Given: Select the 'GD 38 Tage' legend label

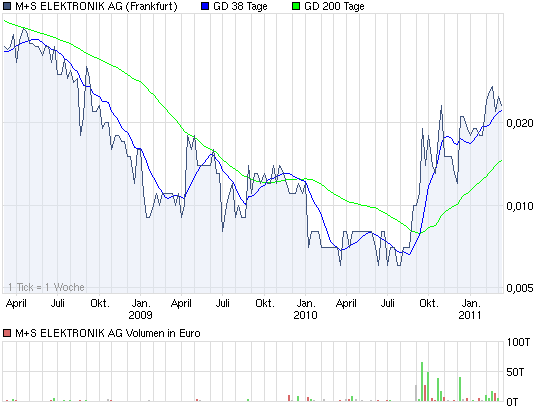Looking at the screenshot, I should coord(240,6).
